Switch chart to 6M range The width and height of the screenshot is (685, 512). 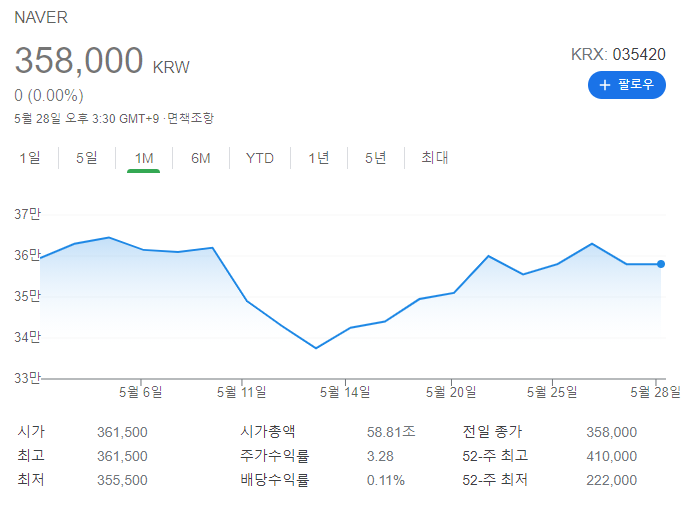tap(201, 158)
